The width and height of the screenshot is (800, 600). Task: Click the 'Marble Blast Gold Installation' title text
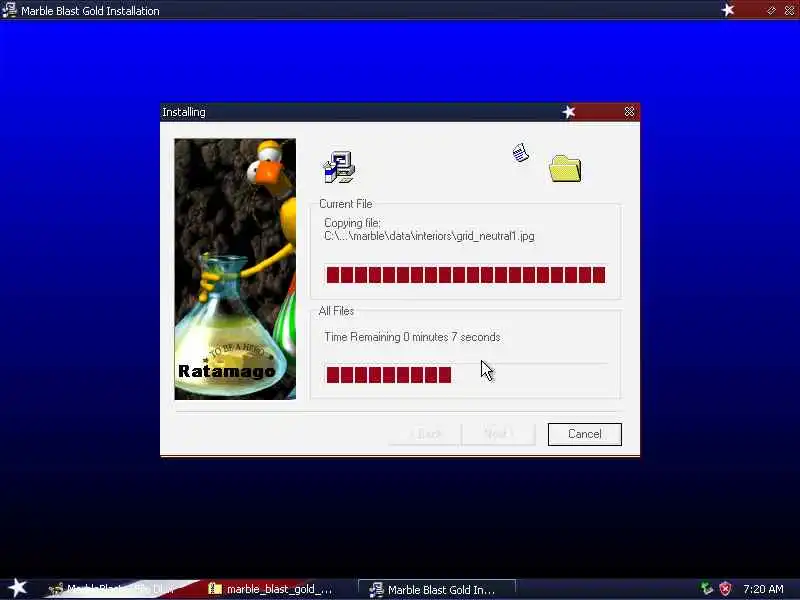point(90,11)
